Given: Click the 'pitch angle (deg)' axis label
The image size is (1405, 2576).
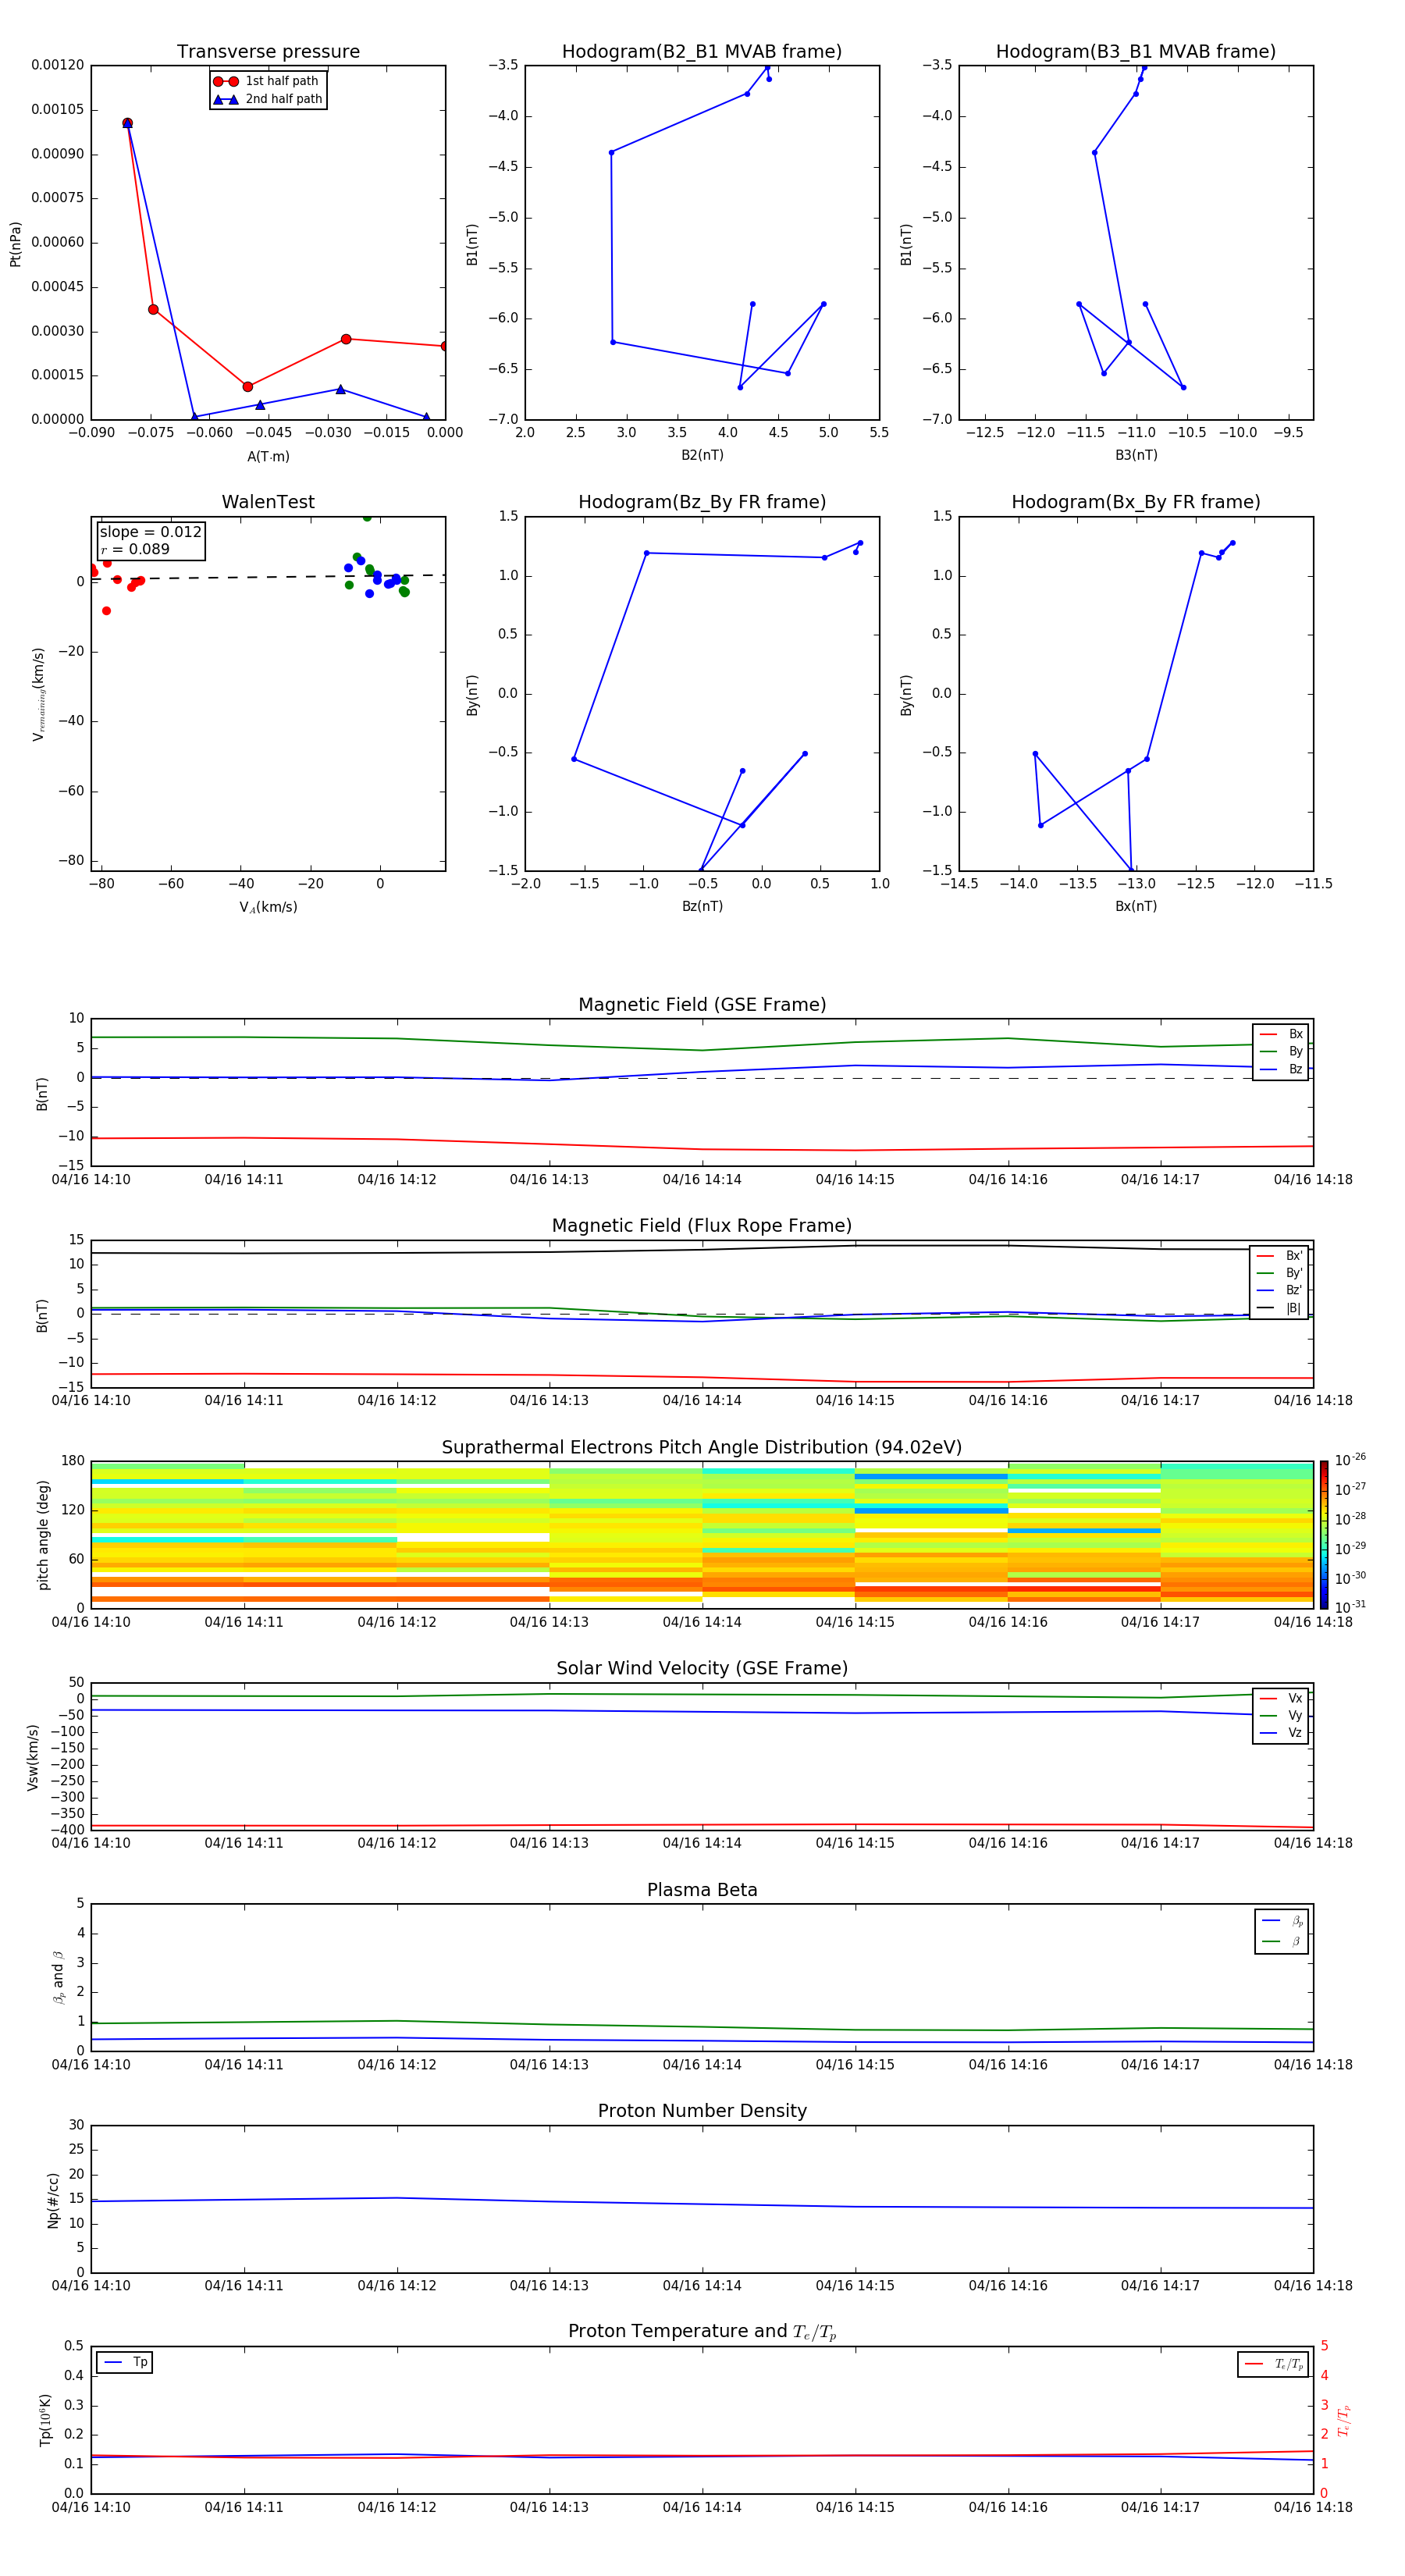Looking at the screenshot, I should (x=43, y=1534).
